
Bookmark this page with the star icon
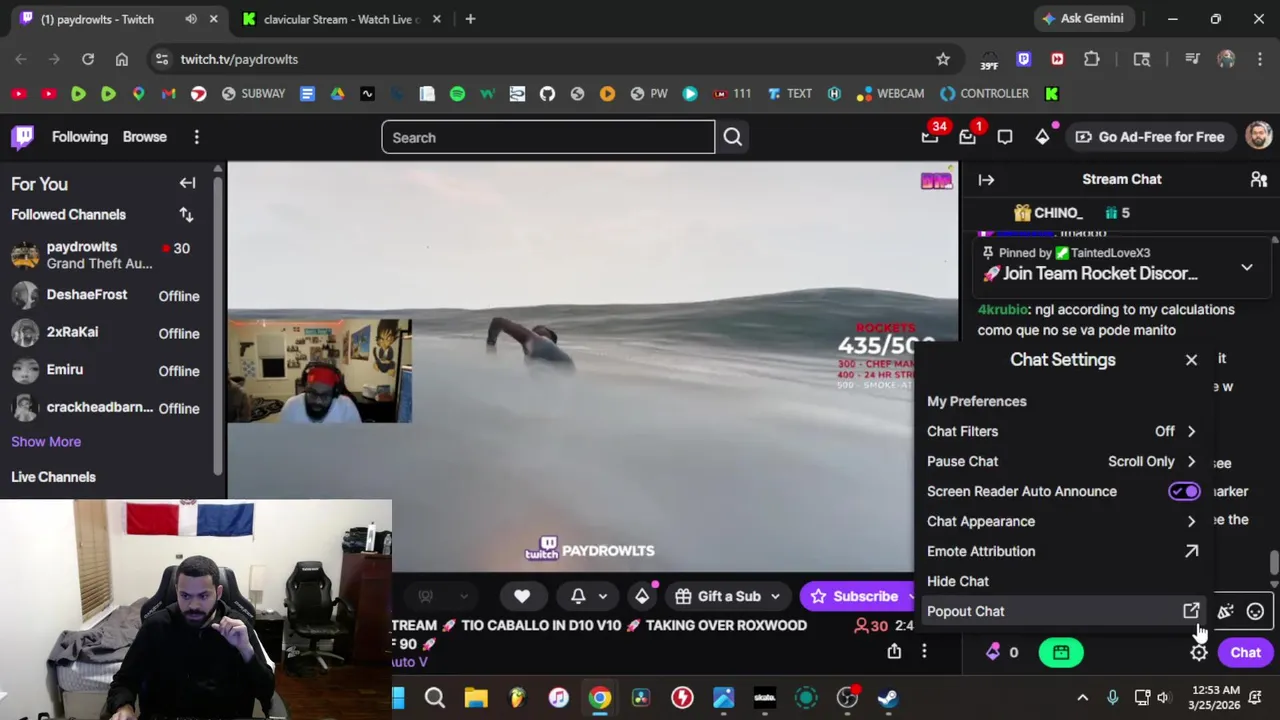[943, 59]
